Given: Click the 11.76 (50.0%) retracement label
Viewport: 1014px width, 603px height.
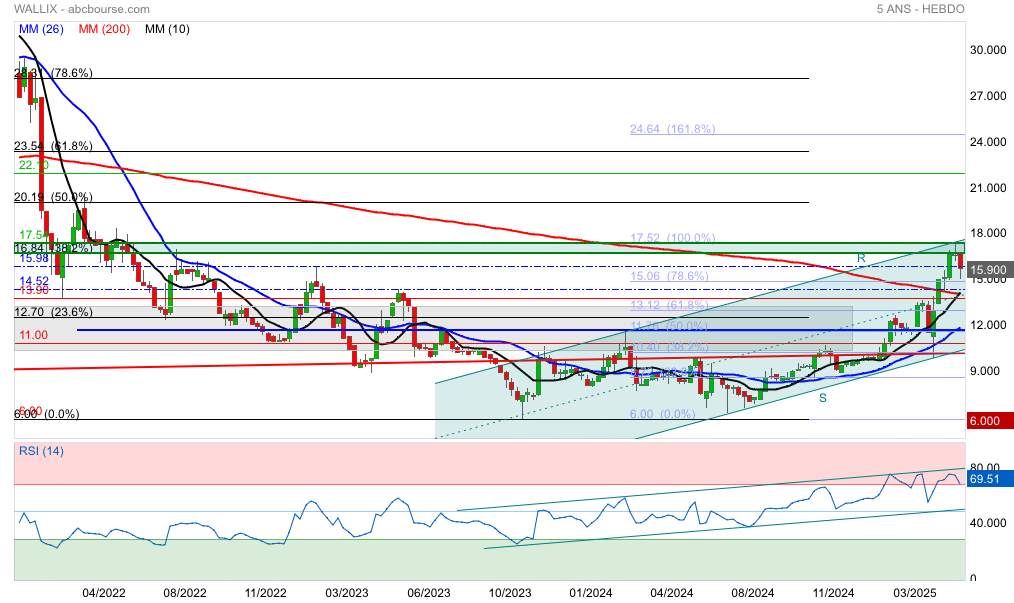Looking at the screenshot, I should pos(669,326).
